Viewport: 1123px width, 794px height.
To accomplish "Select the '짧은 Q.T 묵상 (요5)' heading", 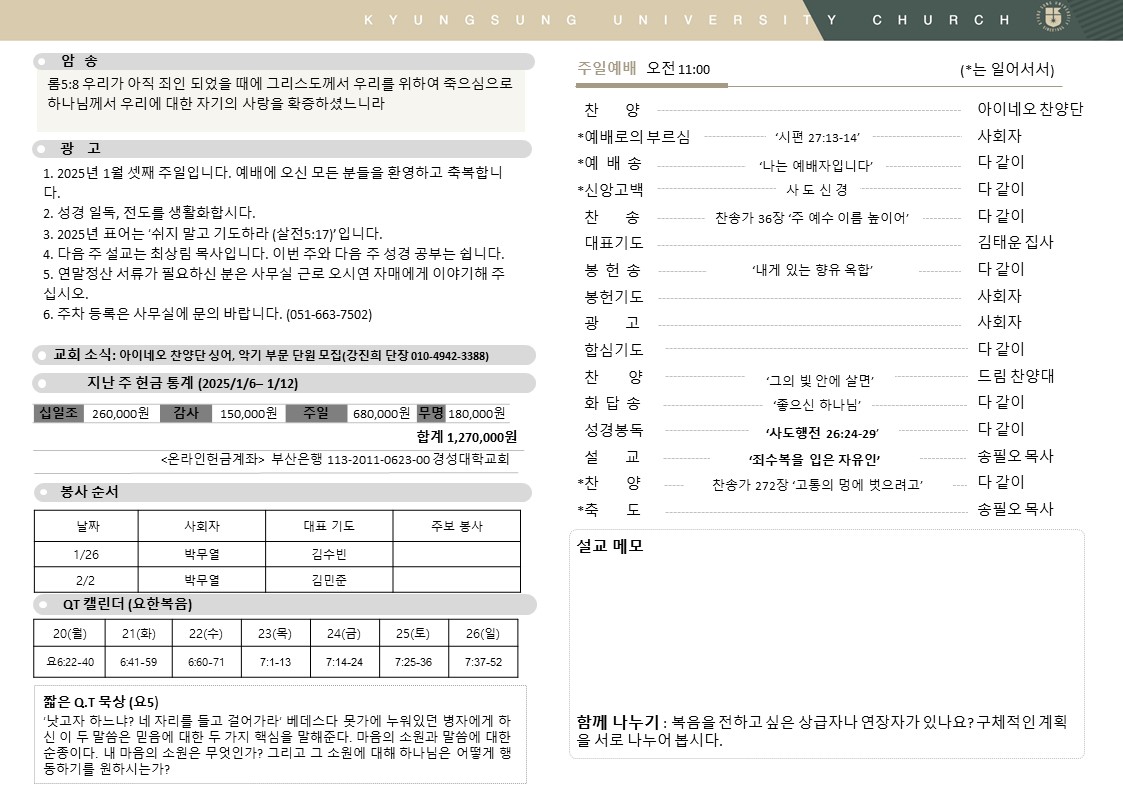I will pyautogui.click(x=101, y=702).
